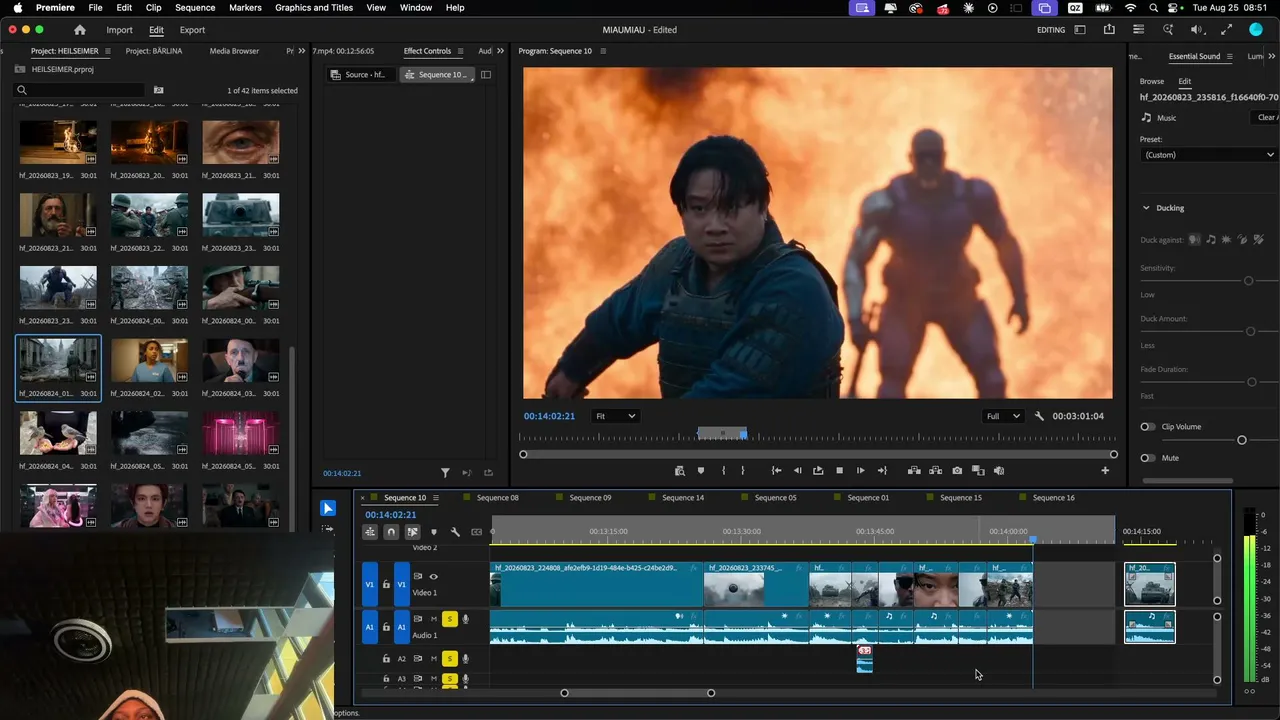Viewport: 1280px width, 720px height.
Task: Toggle lock on Video 1 track
Action: pos(386,585)
